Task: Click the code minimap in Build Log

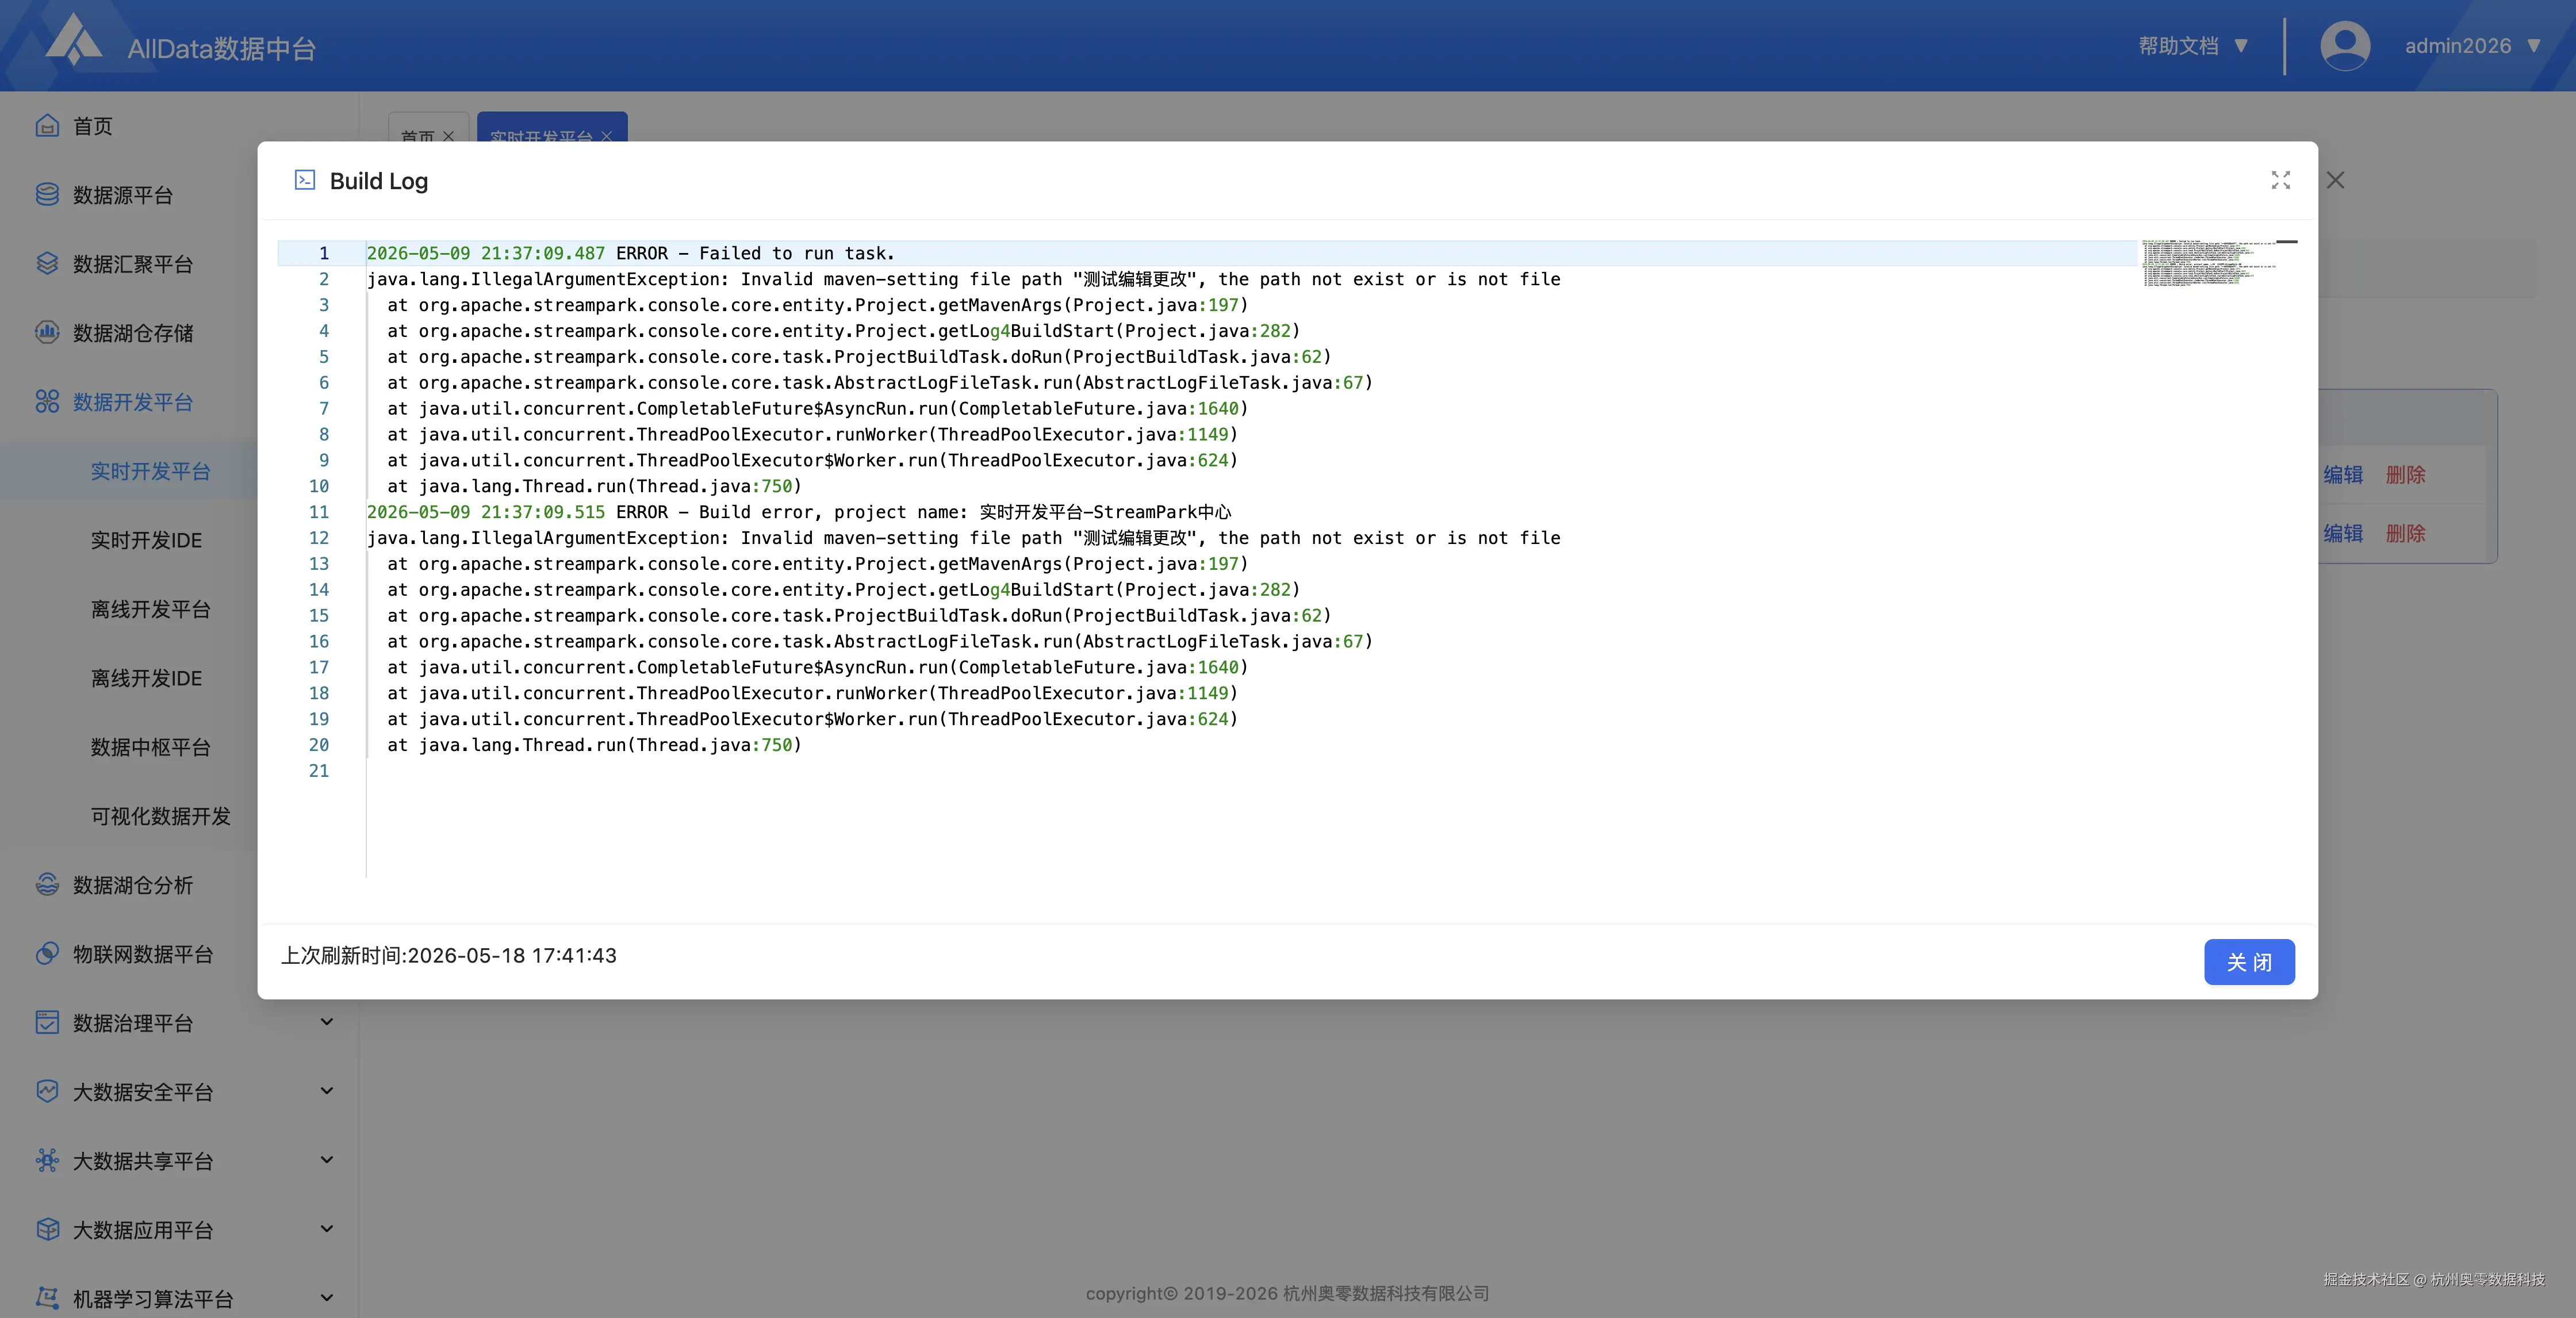Action: 2210,263
